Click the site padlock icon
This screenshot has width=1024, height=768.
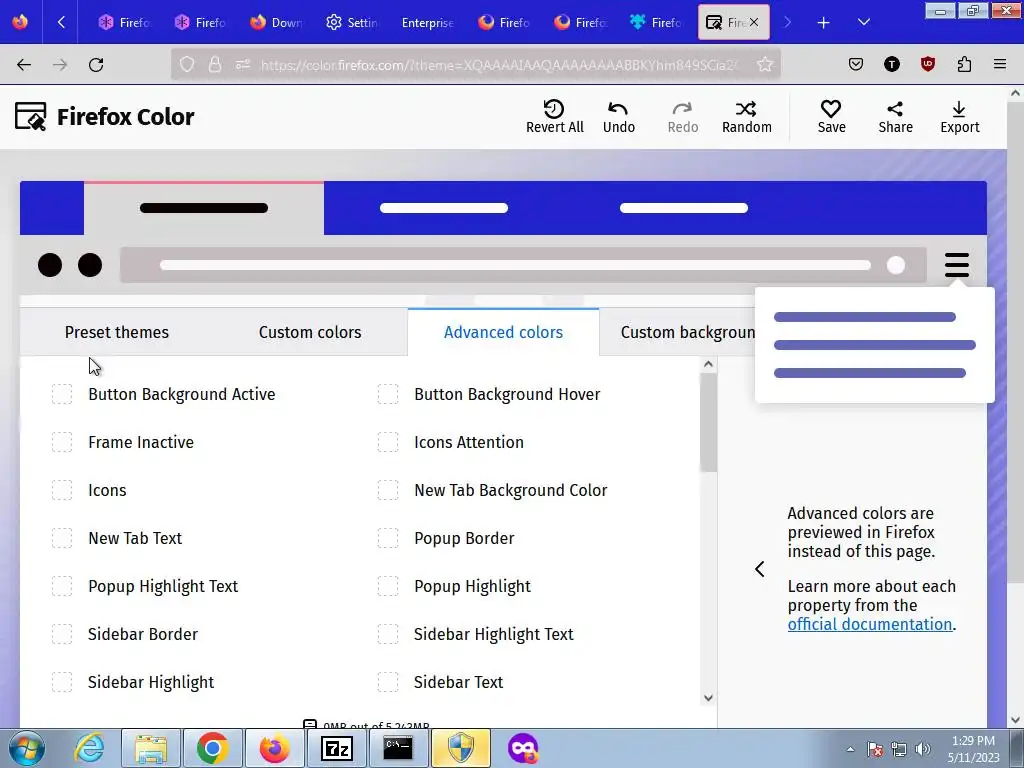(215, 65)
